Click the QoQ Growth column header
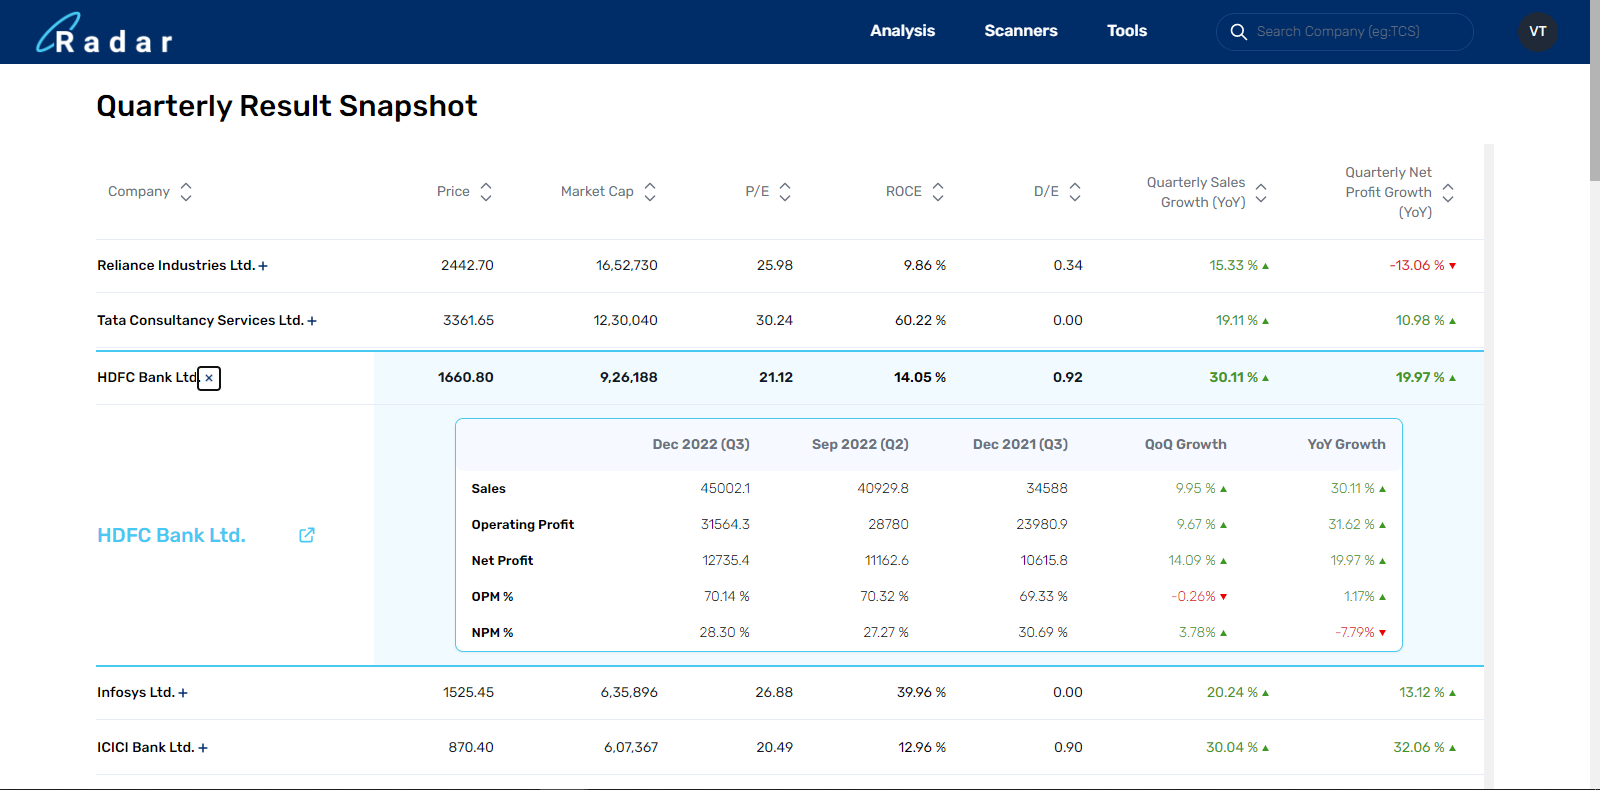The height and width of the screenshot is (790, 1600). pos(1186,444)
